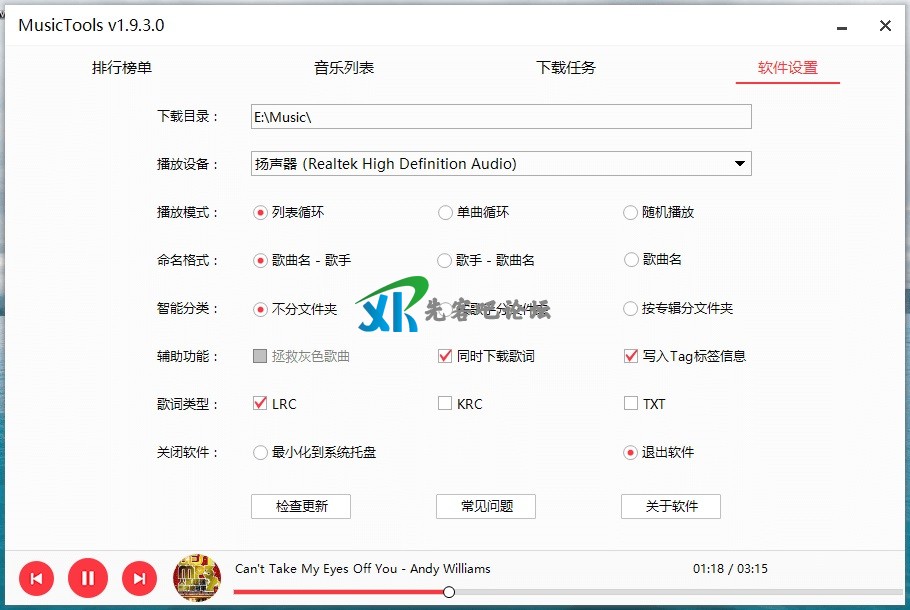Screen dimensions: 910x610
Task: Choose 最小化到系统托盘 on close
Action: click(x=261, y=452)
